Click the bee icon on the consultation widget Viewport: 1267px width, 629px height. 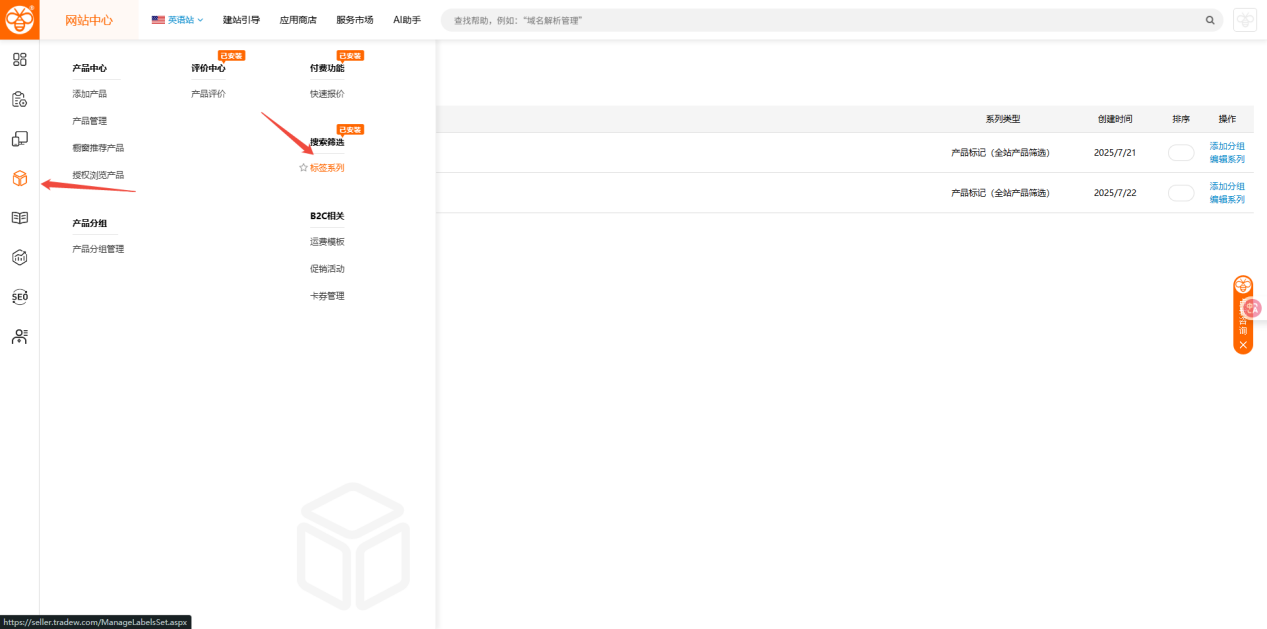point(1243,285)
